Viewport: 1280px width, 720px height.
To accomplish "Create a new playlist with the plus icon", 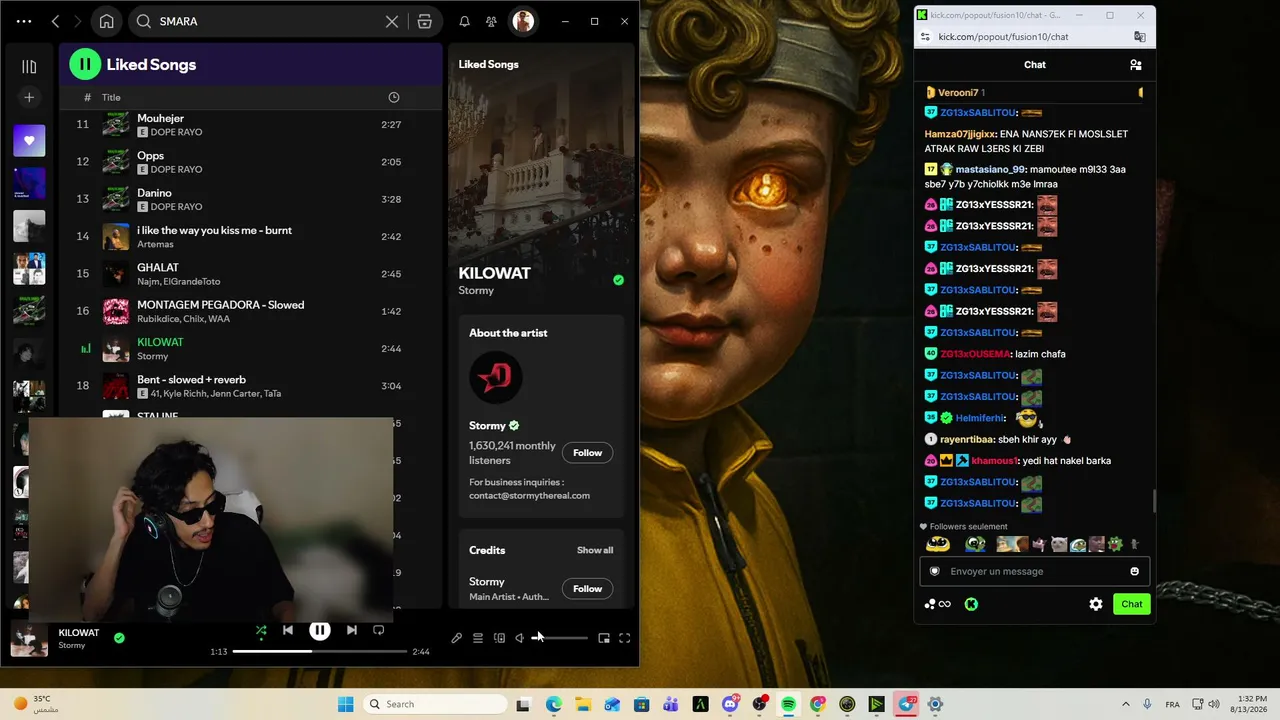I will [29, 97].
